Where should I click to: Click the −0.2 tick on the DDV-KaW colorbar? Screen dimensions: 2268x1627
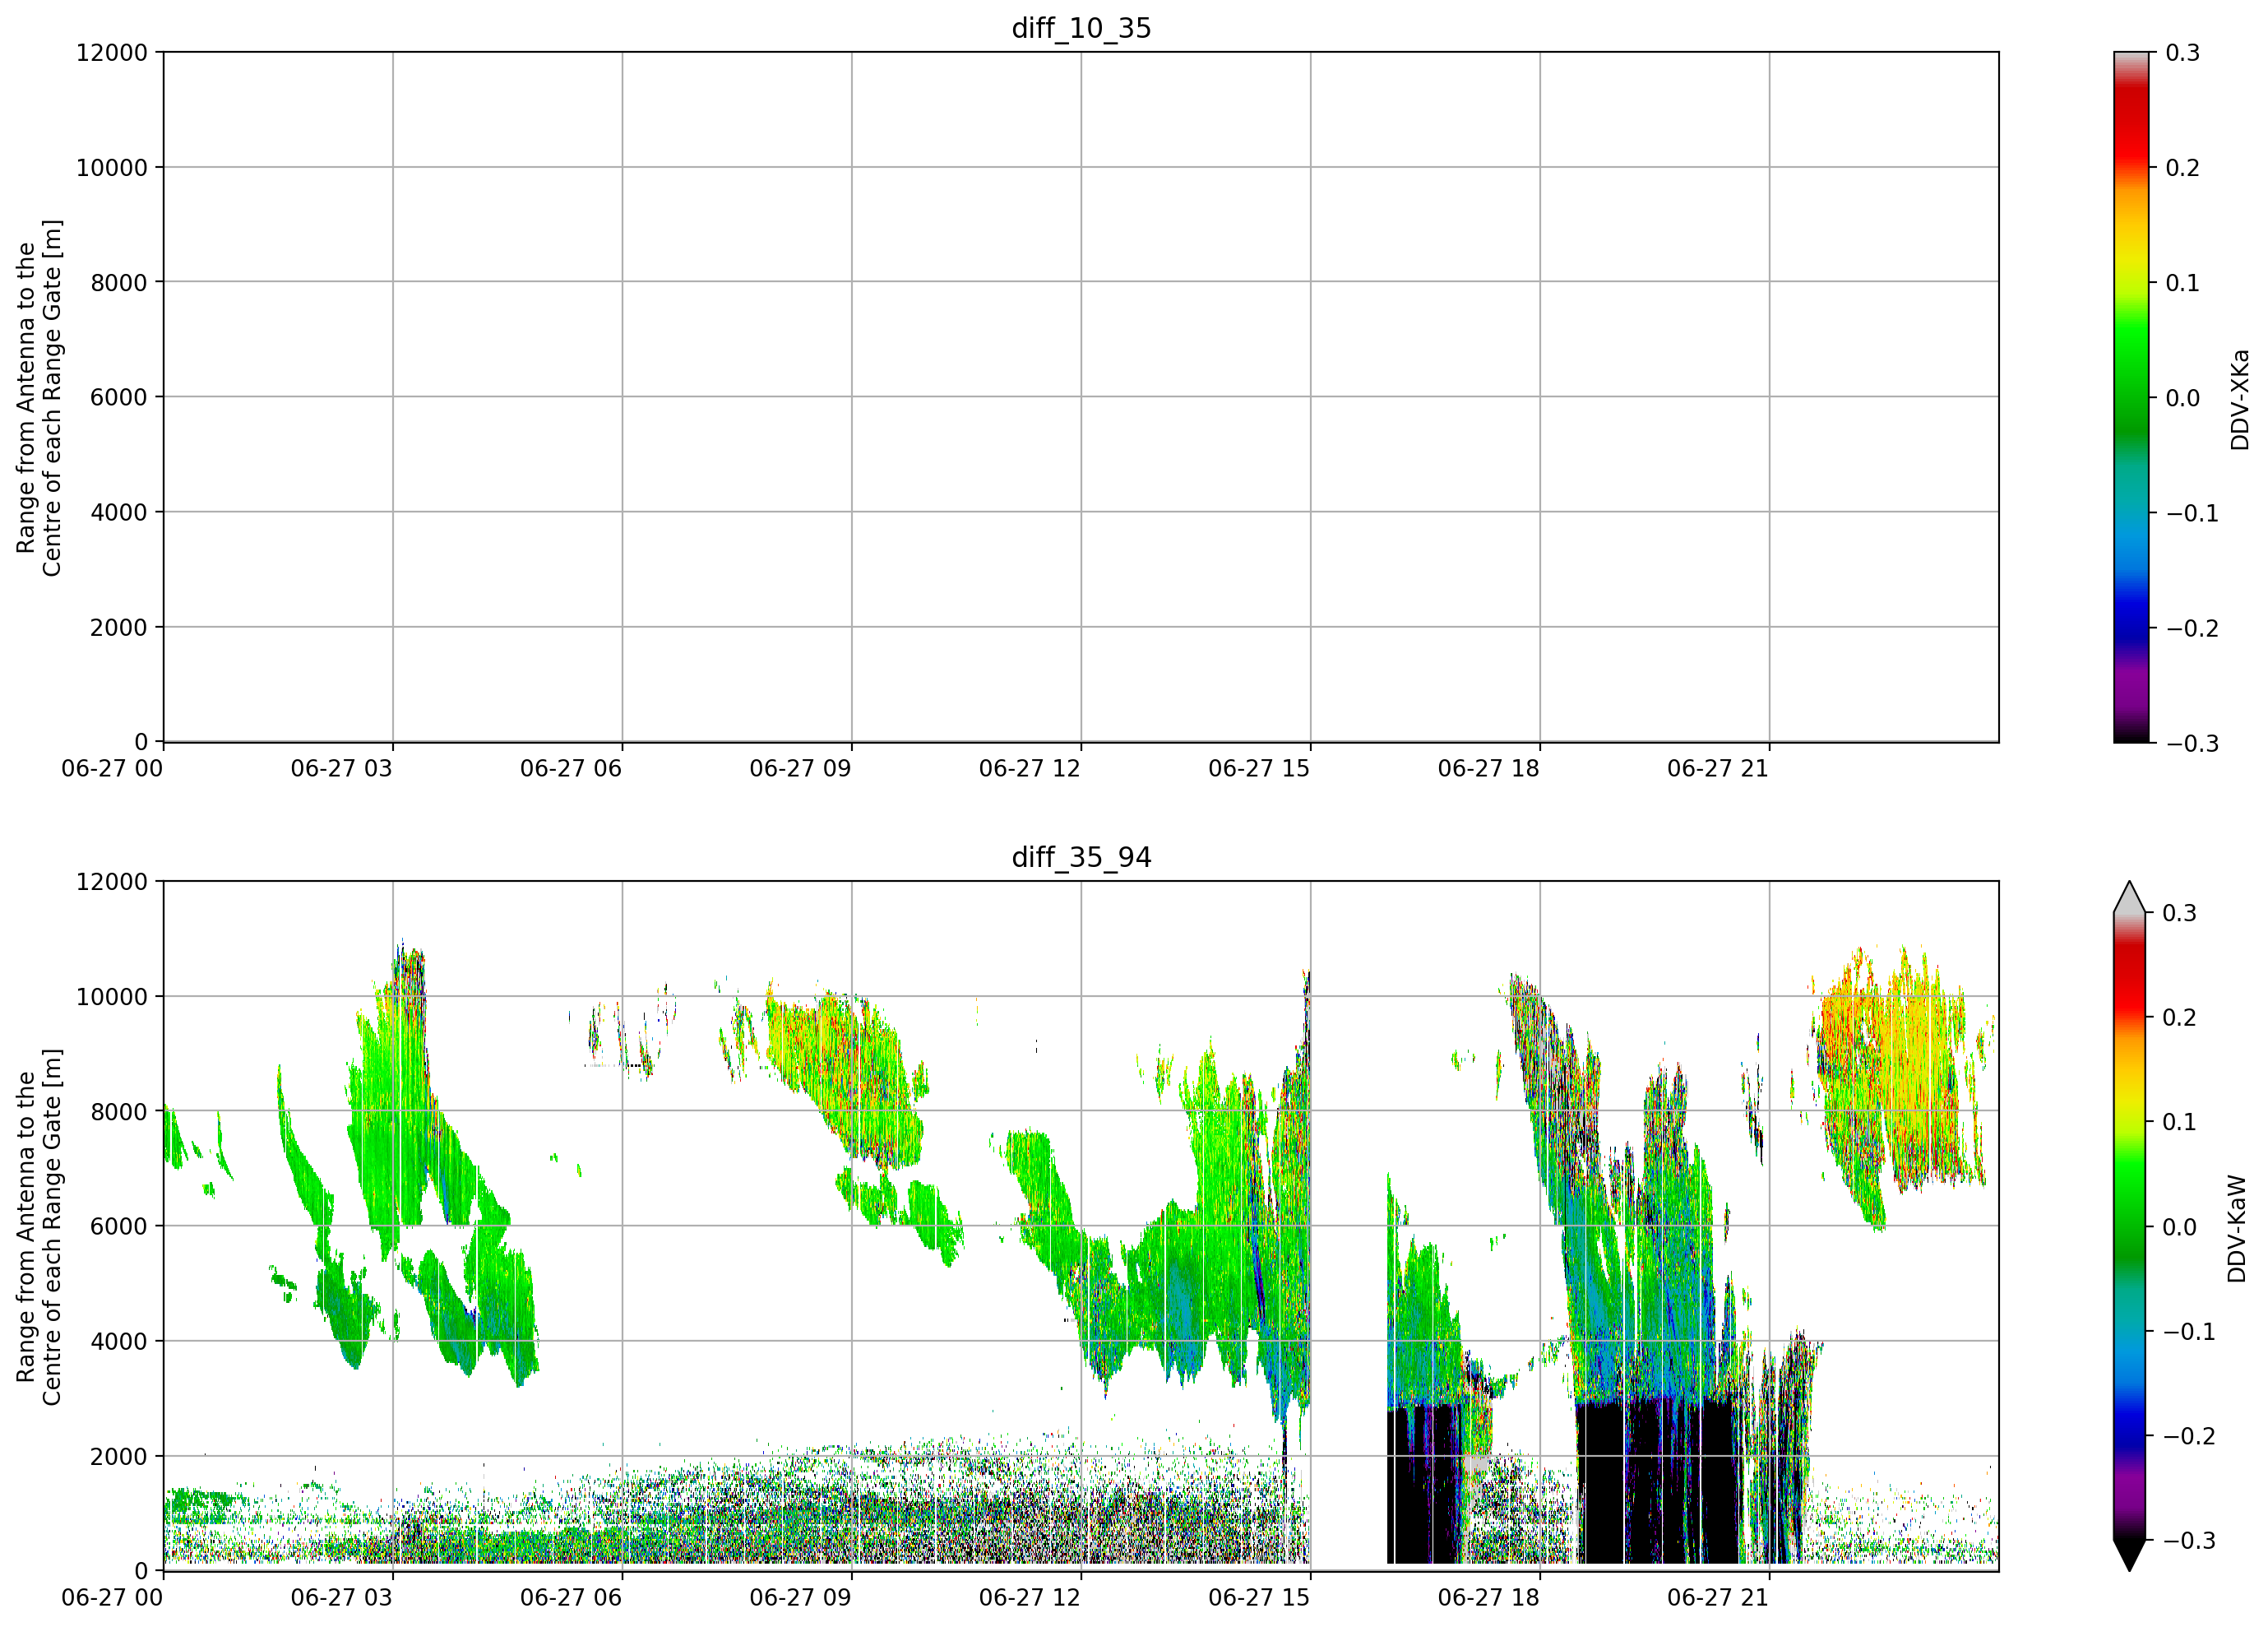(2190, 1435)
